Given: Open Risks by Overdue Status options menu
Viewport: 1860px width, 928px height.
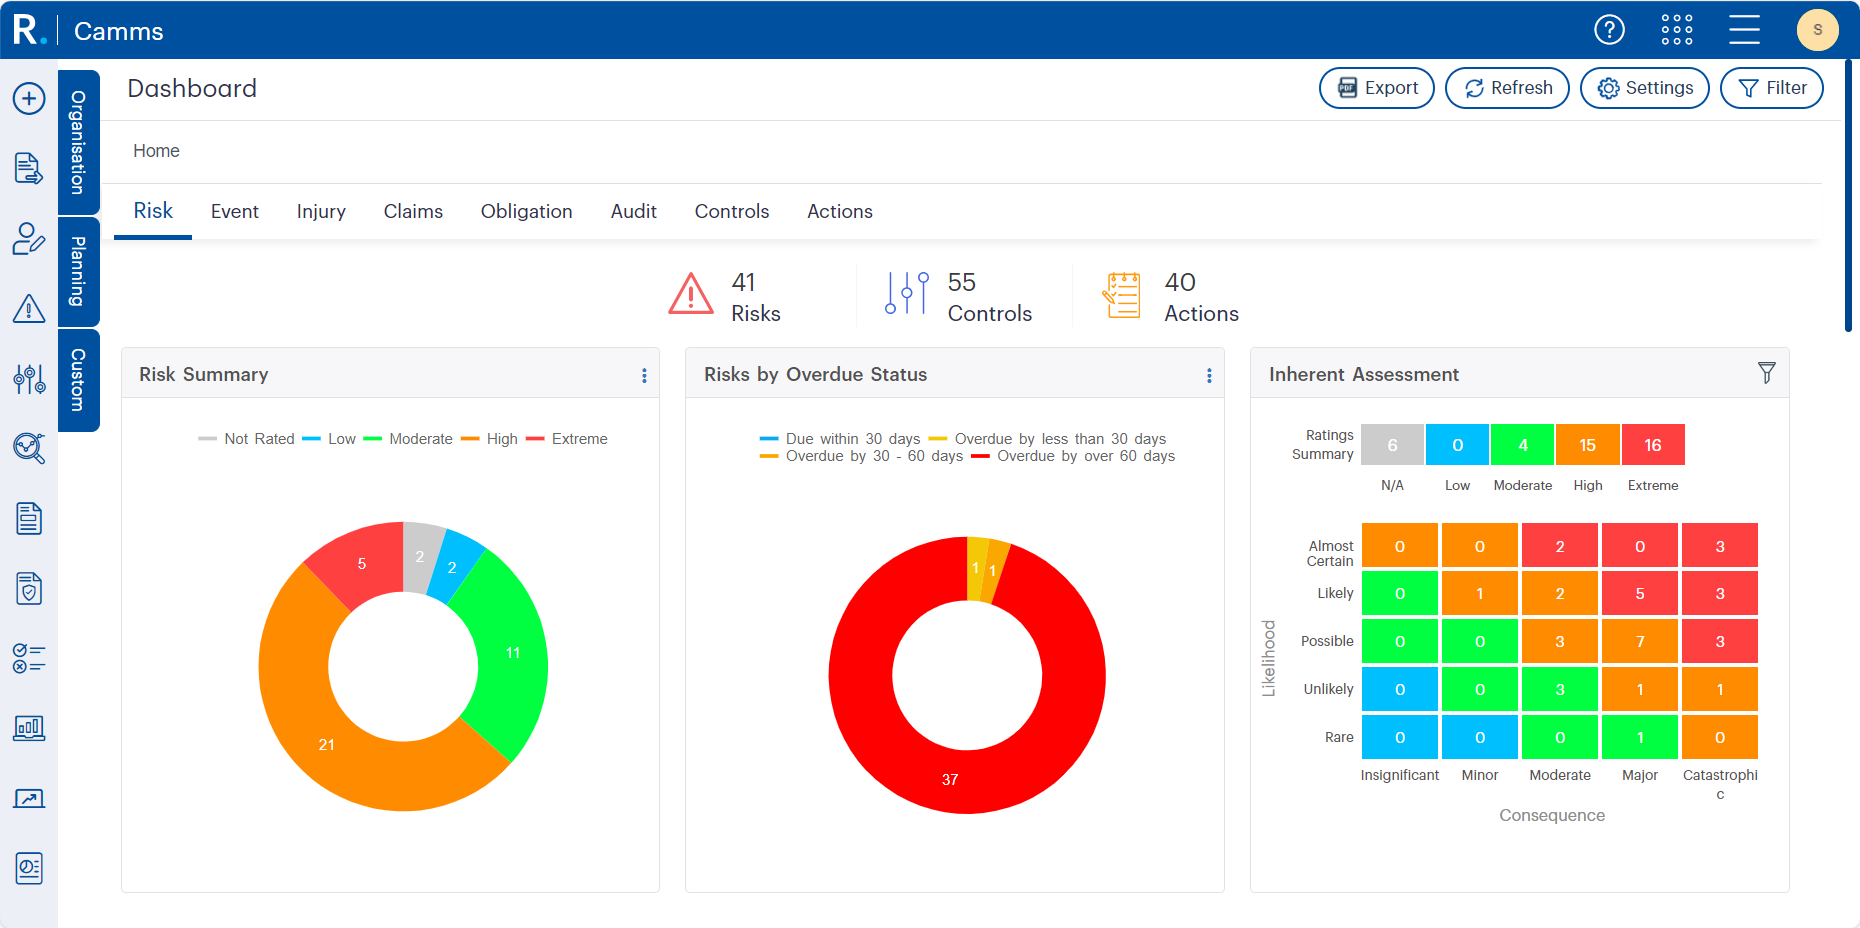Looking at the screenshot, I should [x=1209, y=375].
